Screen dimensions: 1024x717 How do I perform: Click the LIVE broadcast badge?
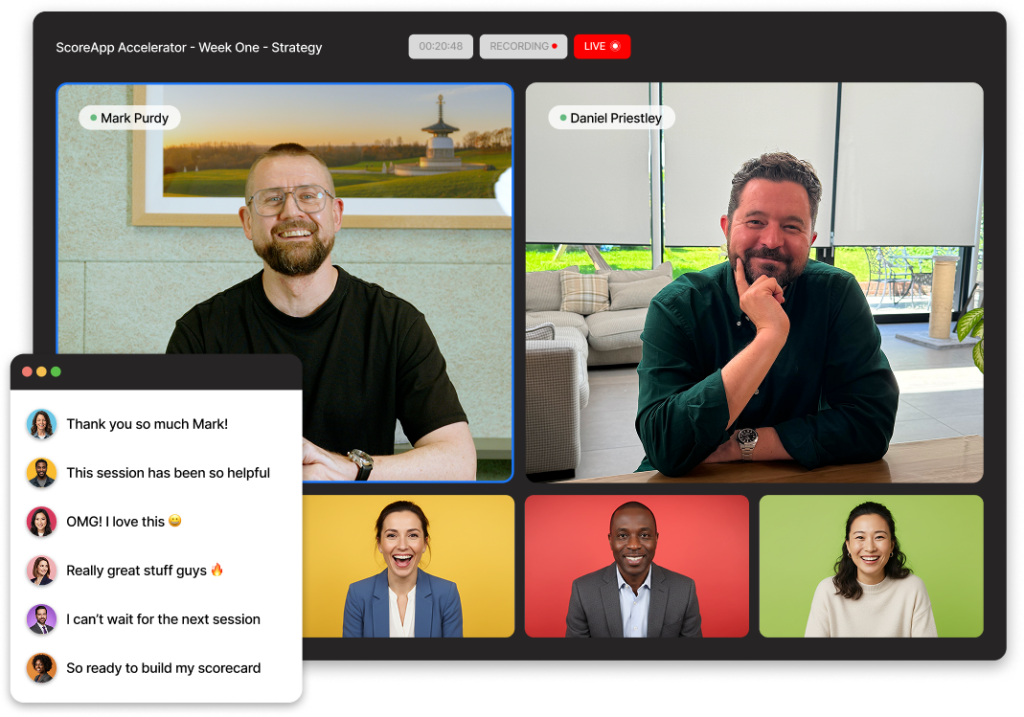[x=602, y=46]
